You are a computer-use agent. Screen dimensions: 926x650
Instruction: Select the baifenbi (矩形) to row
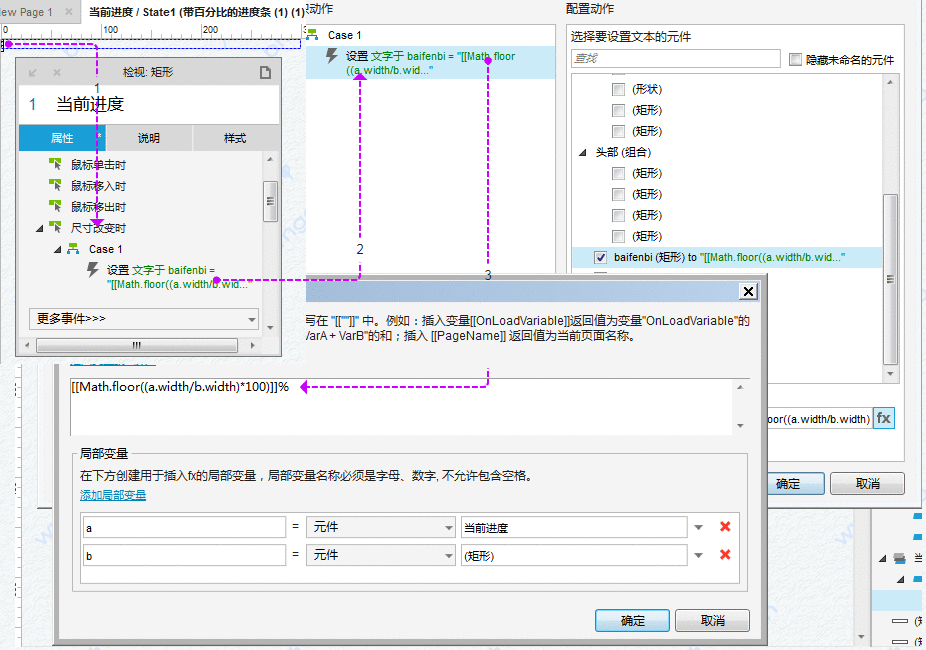coord(727,257)
